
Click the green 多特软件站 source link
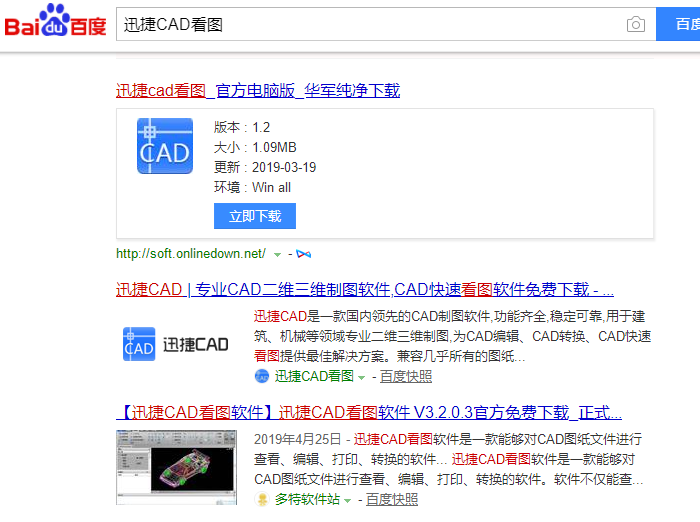[307, 499]
